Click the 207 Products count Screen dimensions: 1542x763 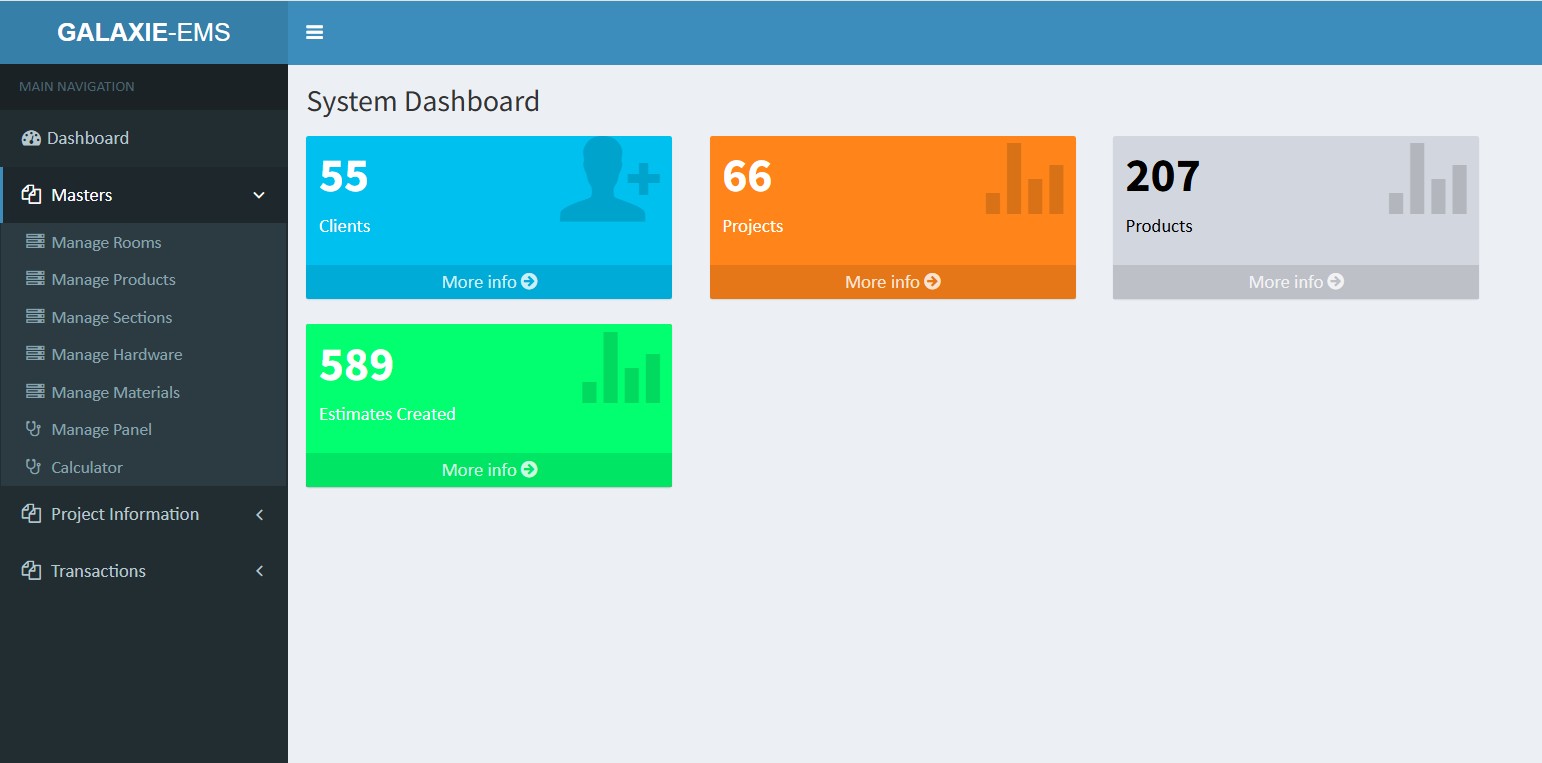[x=1162, y=177]
